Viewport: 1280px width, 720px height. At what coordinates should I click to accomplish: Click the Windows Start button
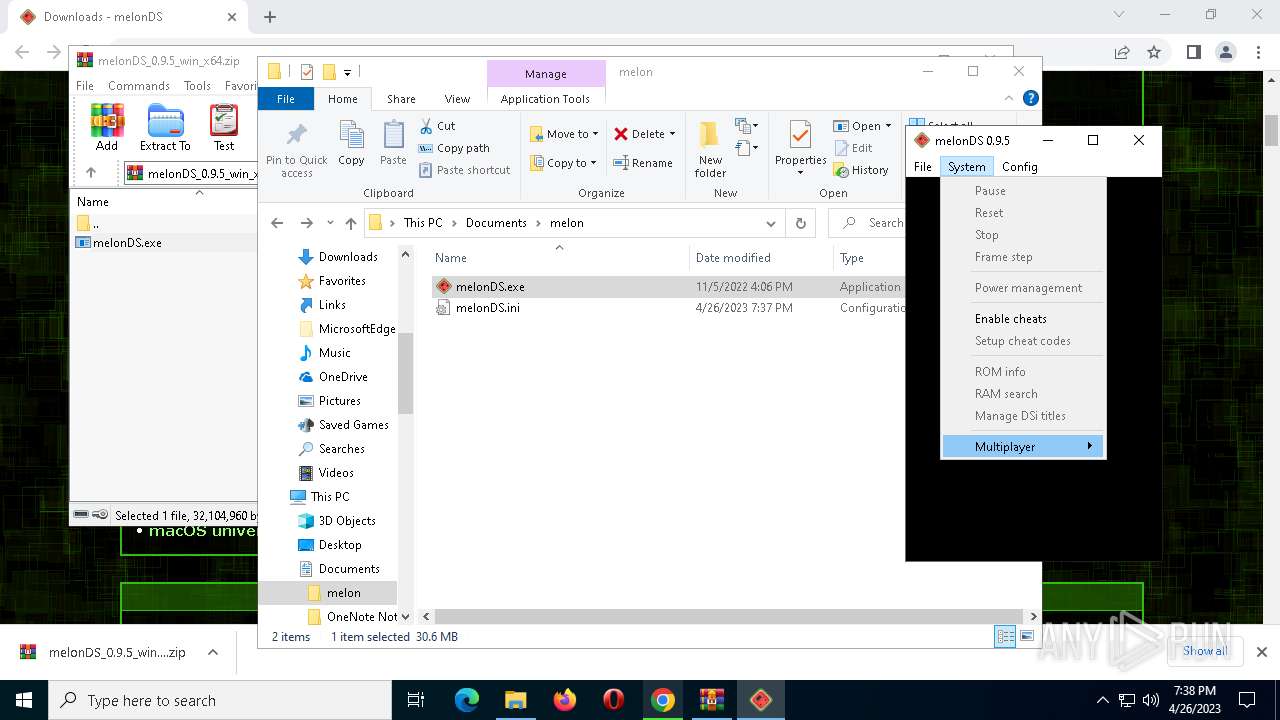[x=24, y=700]
